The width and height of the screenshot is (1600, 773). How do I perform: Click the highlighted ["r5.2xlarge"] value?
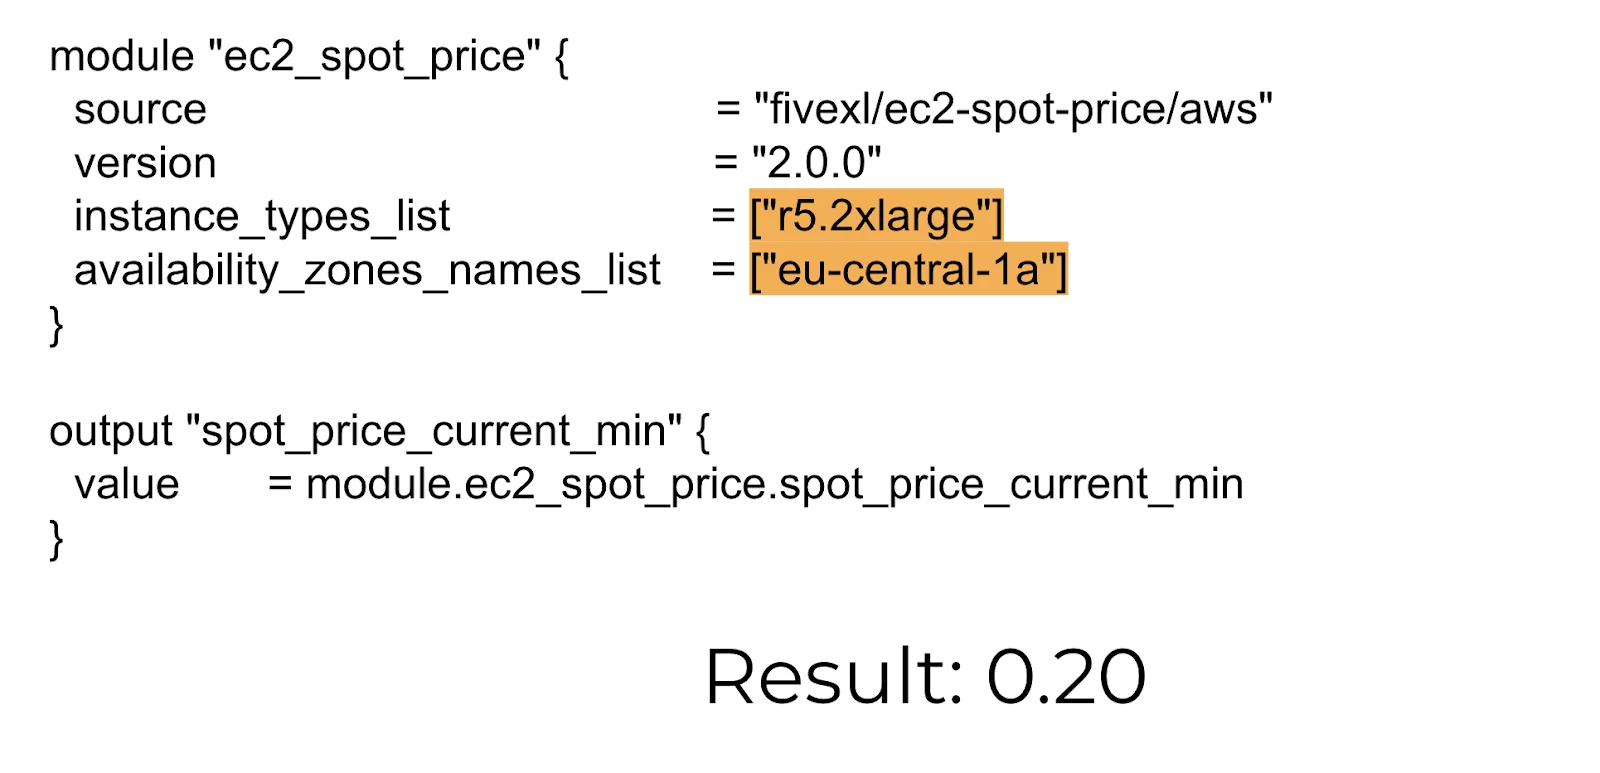click(876, 216)
